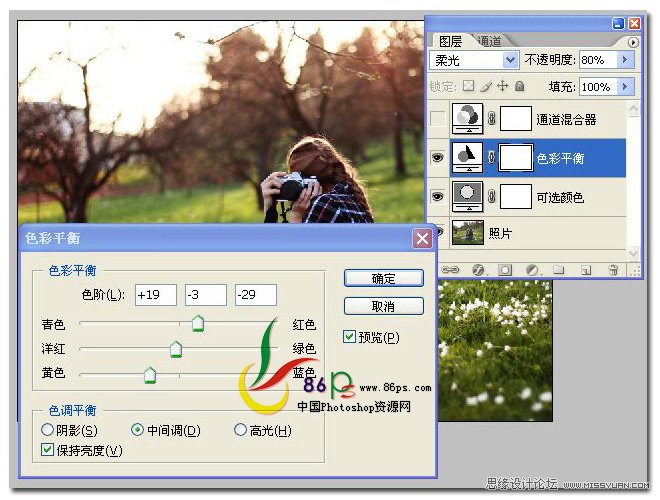This screenshot has width=660, height=500.
Task: Open the 填充 fill slider arrow
Action: 625,86
